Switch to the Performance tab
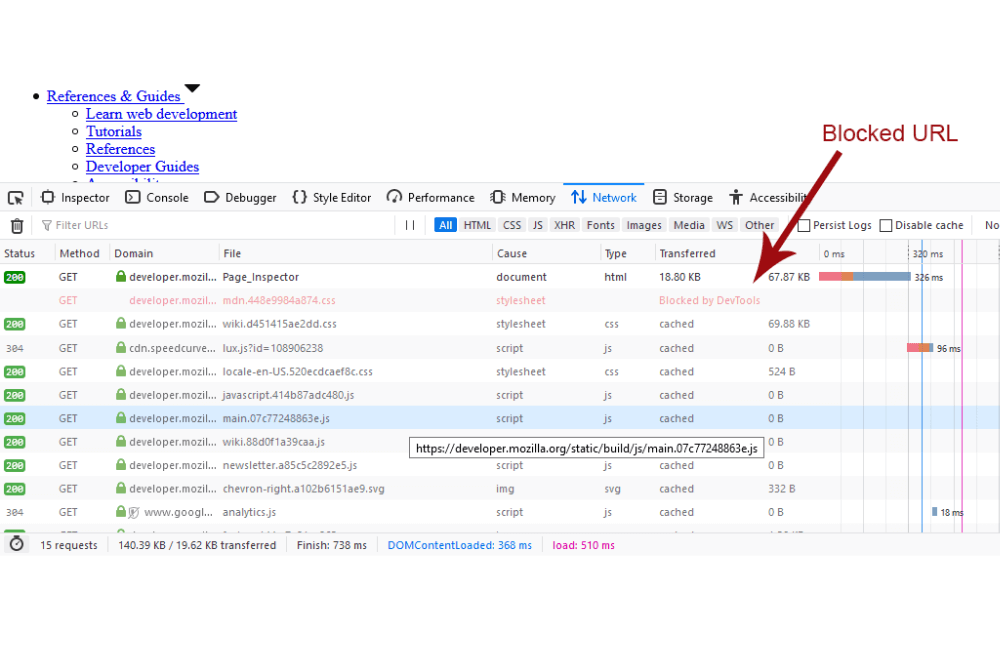 point(431,198)
